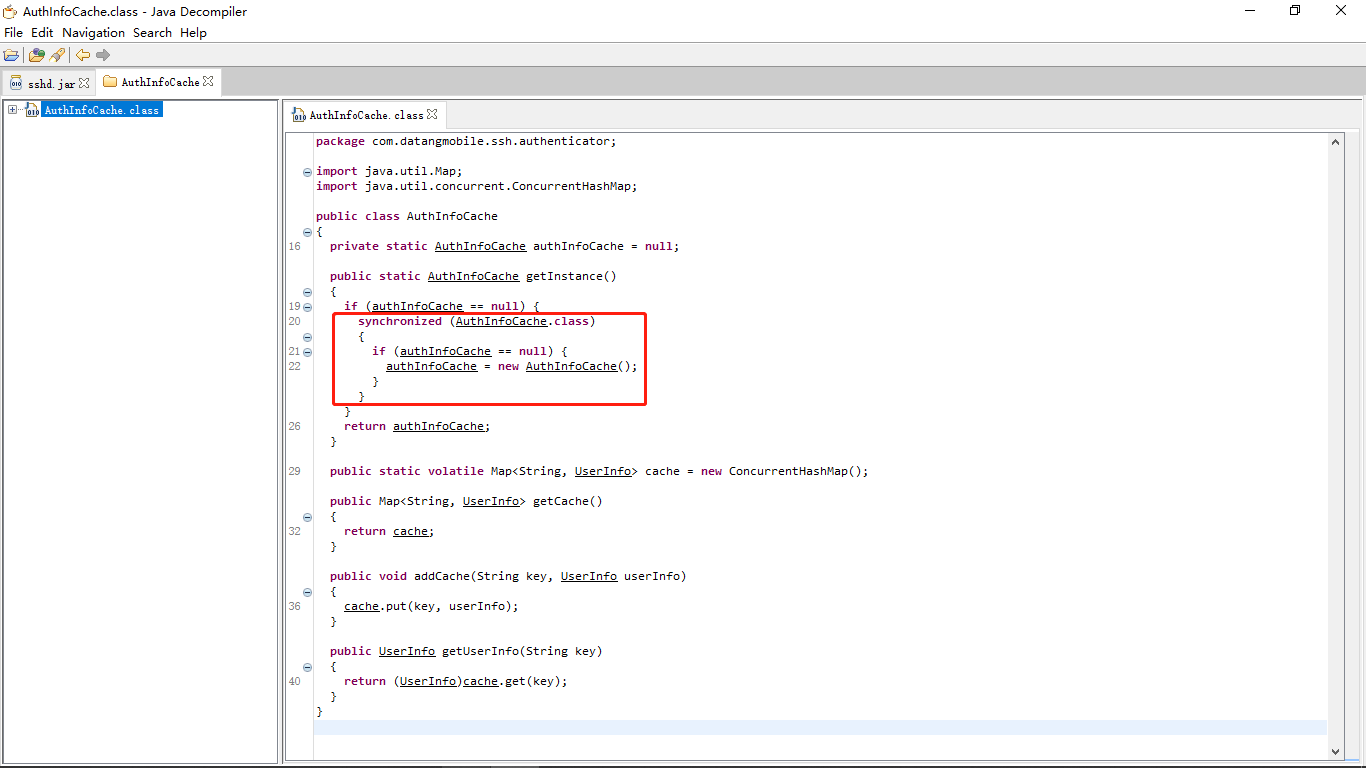Screen dimensions: 1366x768
Task: Open the Navigation menu
Action: 93,32
